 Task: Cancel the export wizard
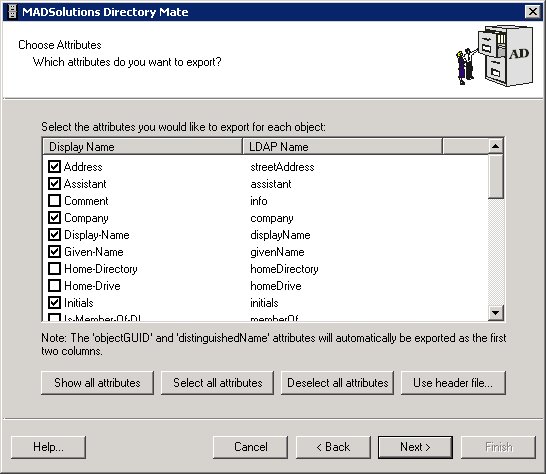click(251, 447)
